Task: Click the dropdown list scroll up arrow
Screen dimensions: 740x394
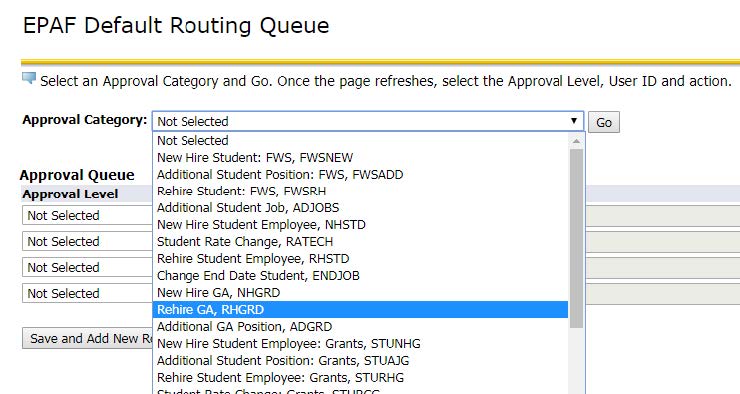Action: (x=576, y=141)
